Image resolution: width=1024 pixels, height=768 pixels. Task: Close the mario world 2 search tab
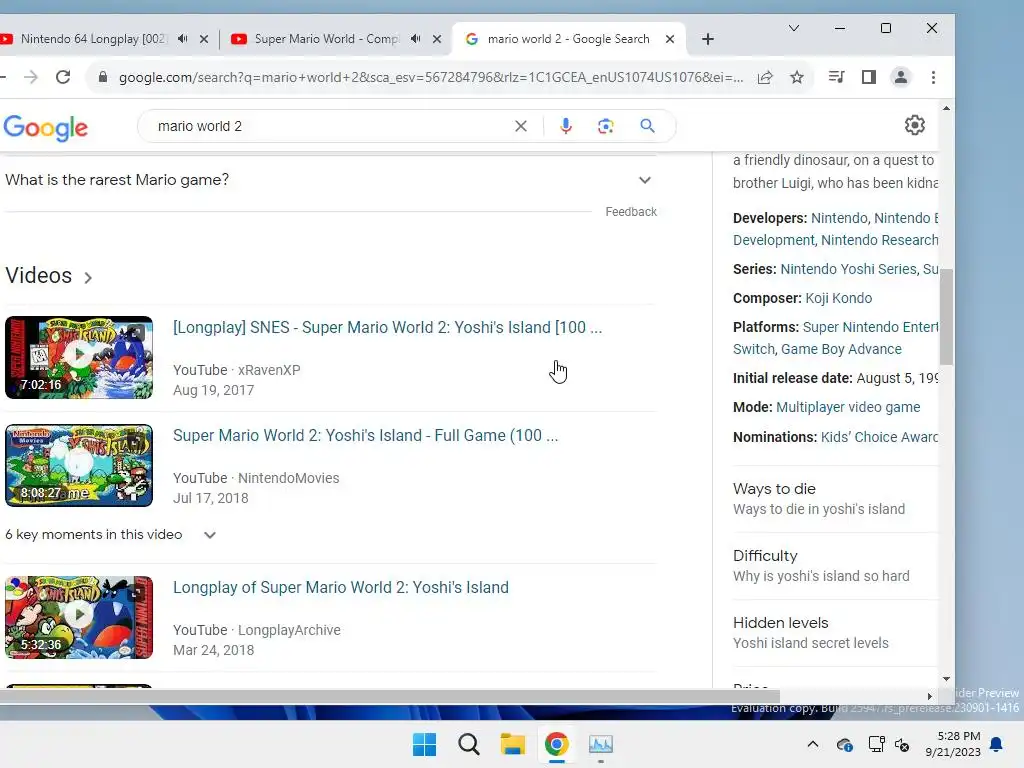pos(670,39)
